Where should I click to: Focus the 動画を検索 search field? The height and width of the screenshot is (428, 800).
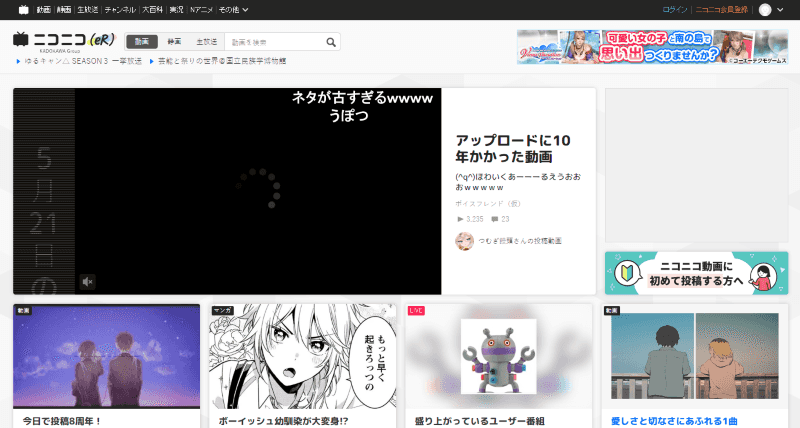(274, 42)
